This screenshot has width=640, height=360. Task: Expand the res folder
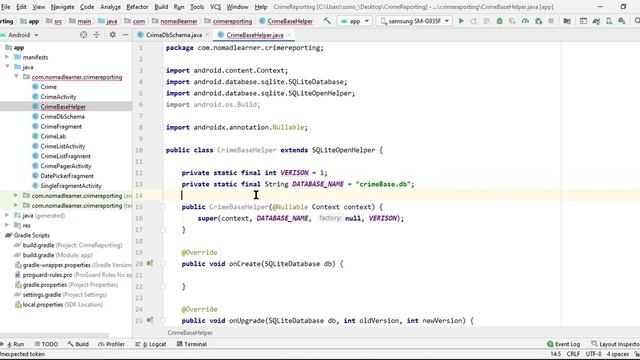coord(7,225)
